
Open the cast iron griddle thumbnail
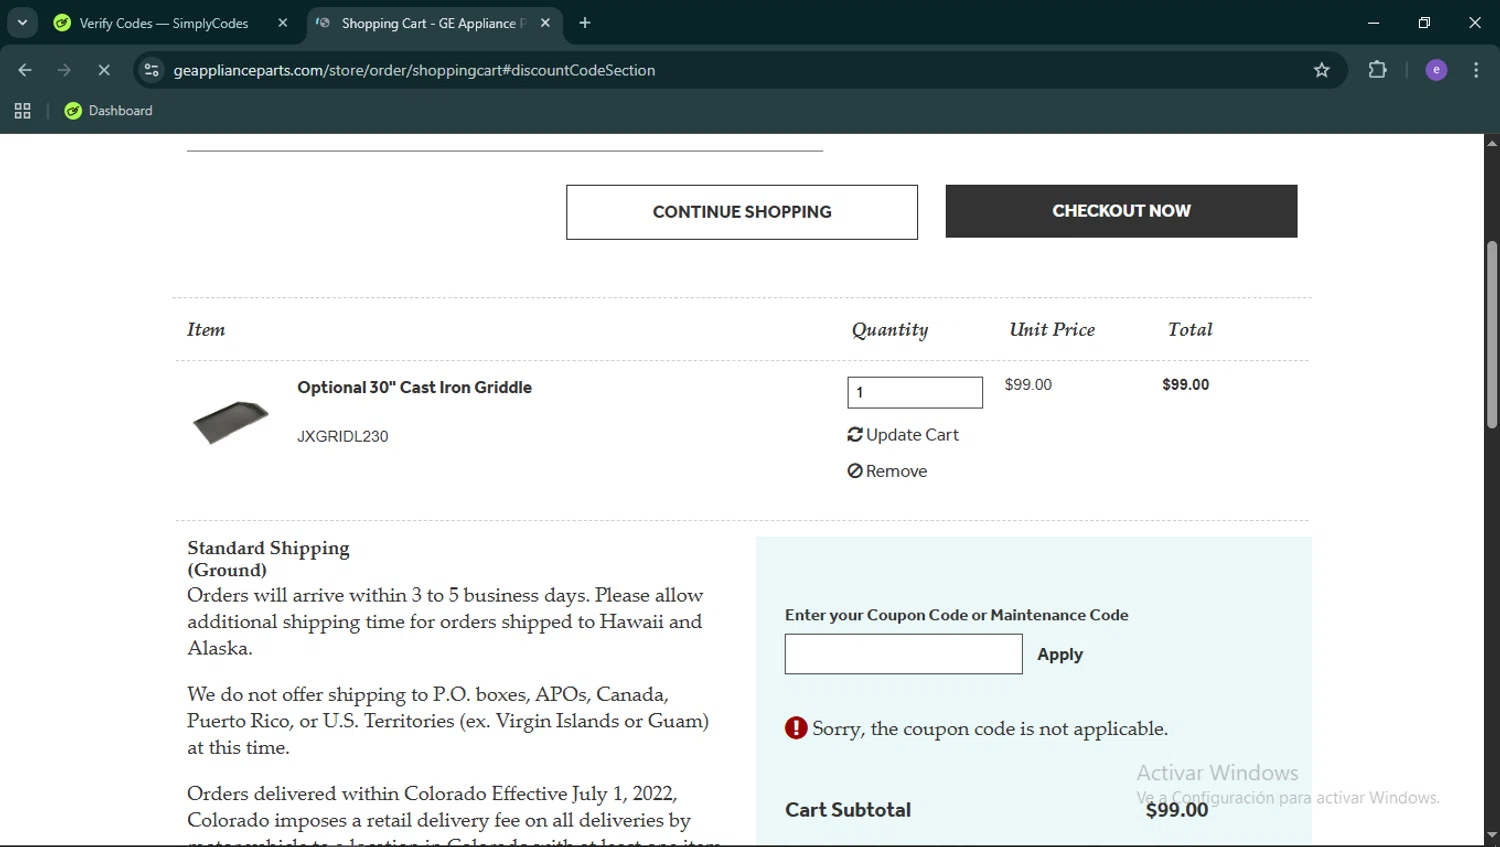tap(231, 422)
